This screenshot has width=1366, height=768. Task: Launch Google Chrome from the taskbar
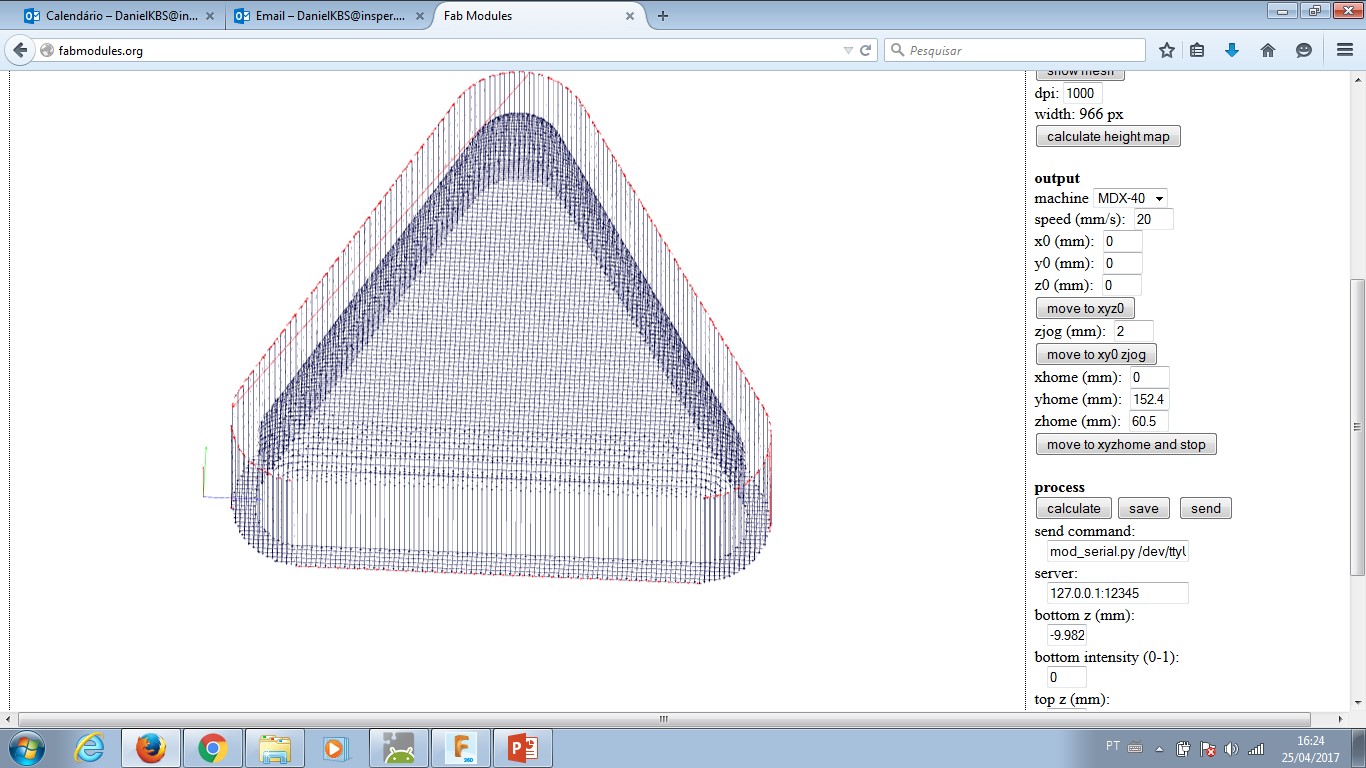[212, 748]
